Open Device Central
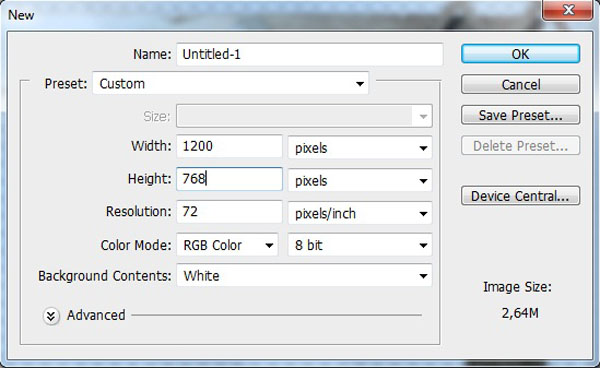600x368 pixels. (x=520, y=196)
